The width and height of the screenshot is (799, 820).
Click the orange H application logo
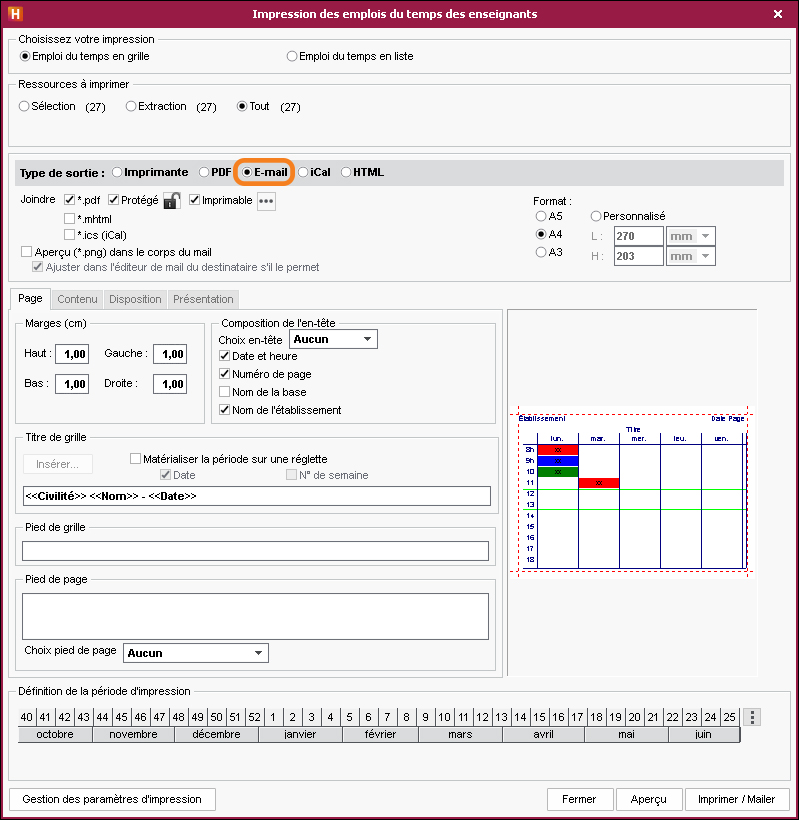15,14
